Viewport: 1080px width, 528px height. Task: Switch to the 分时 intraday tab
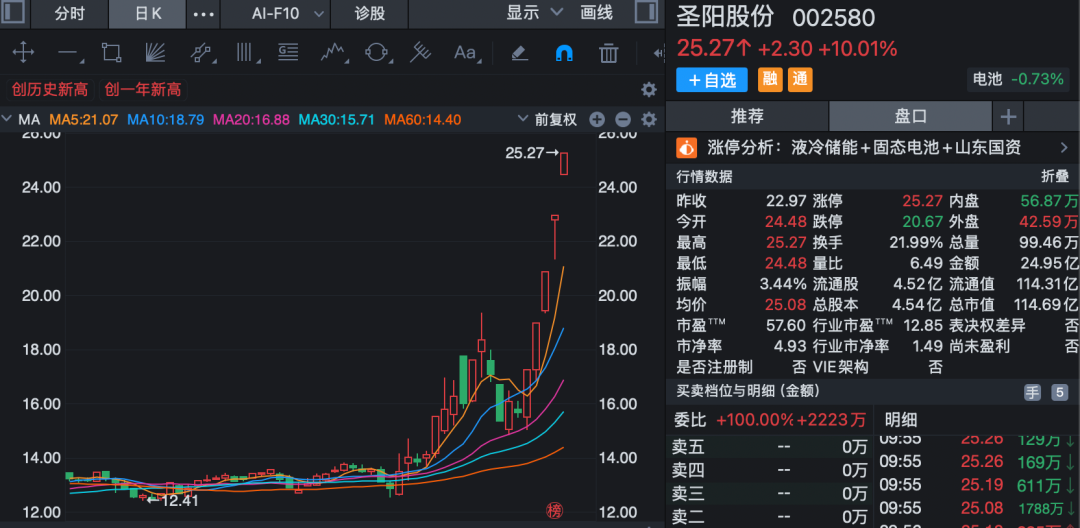click(x=69, y=14)
